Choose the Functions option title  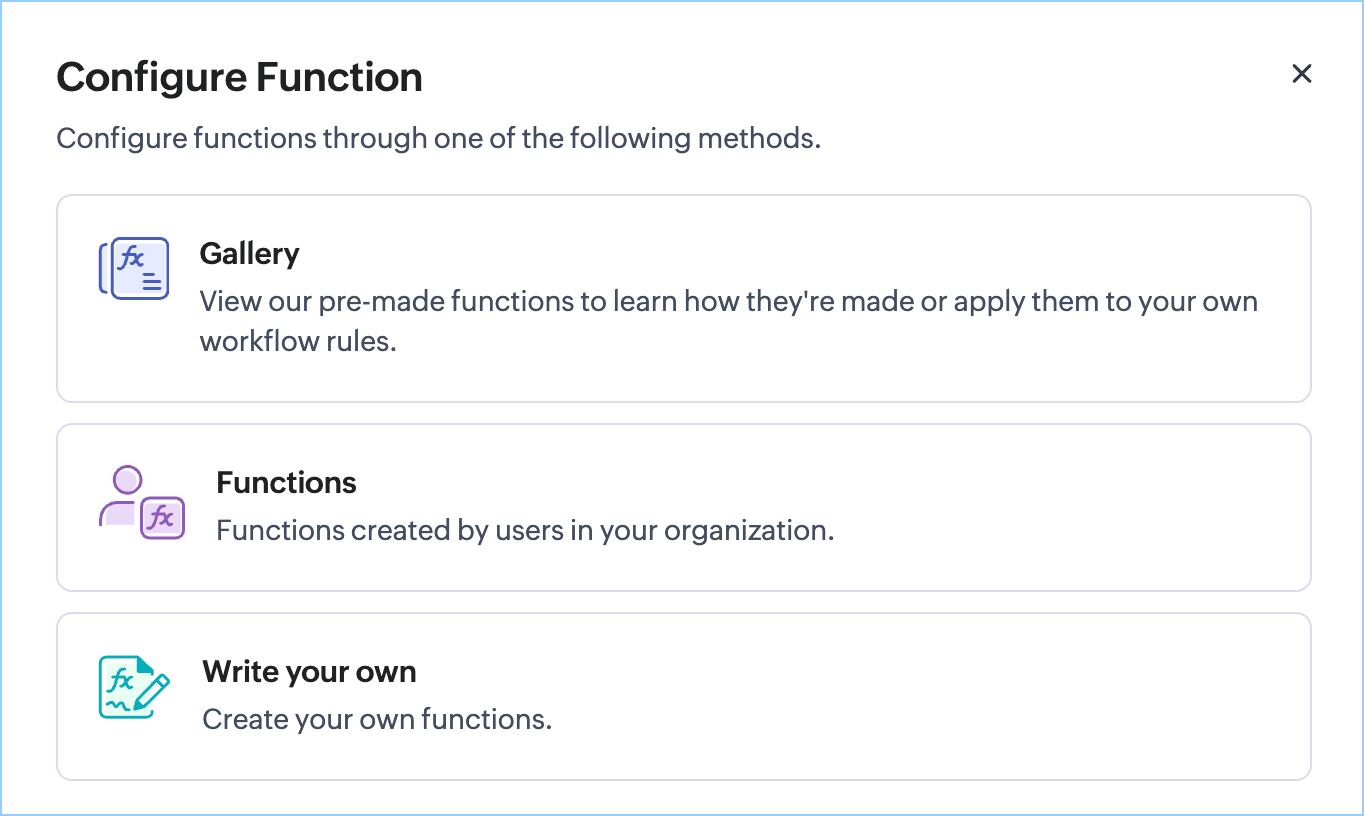coord(286,482)
